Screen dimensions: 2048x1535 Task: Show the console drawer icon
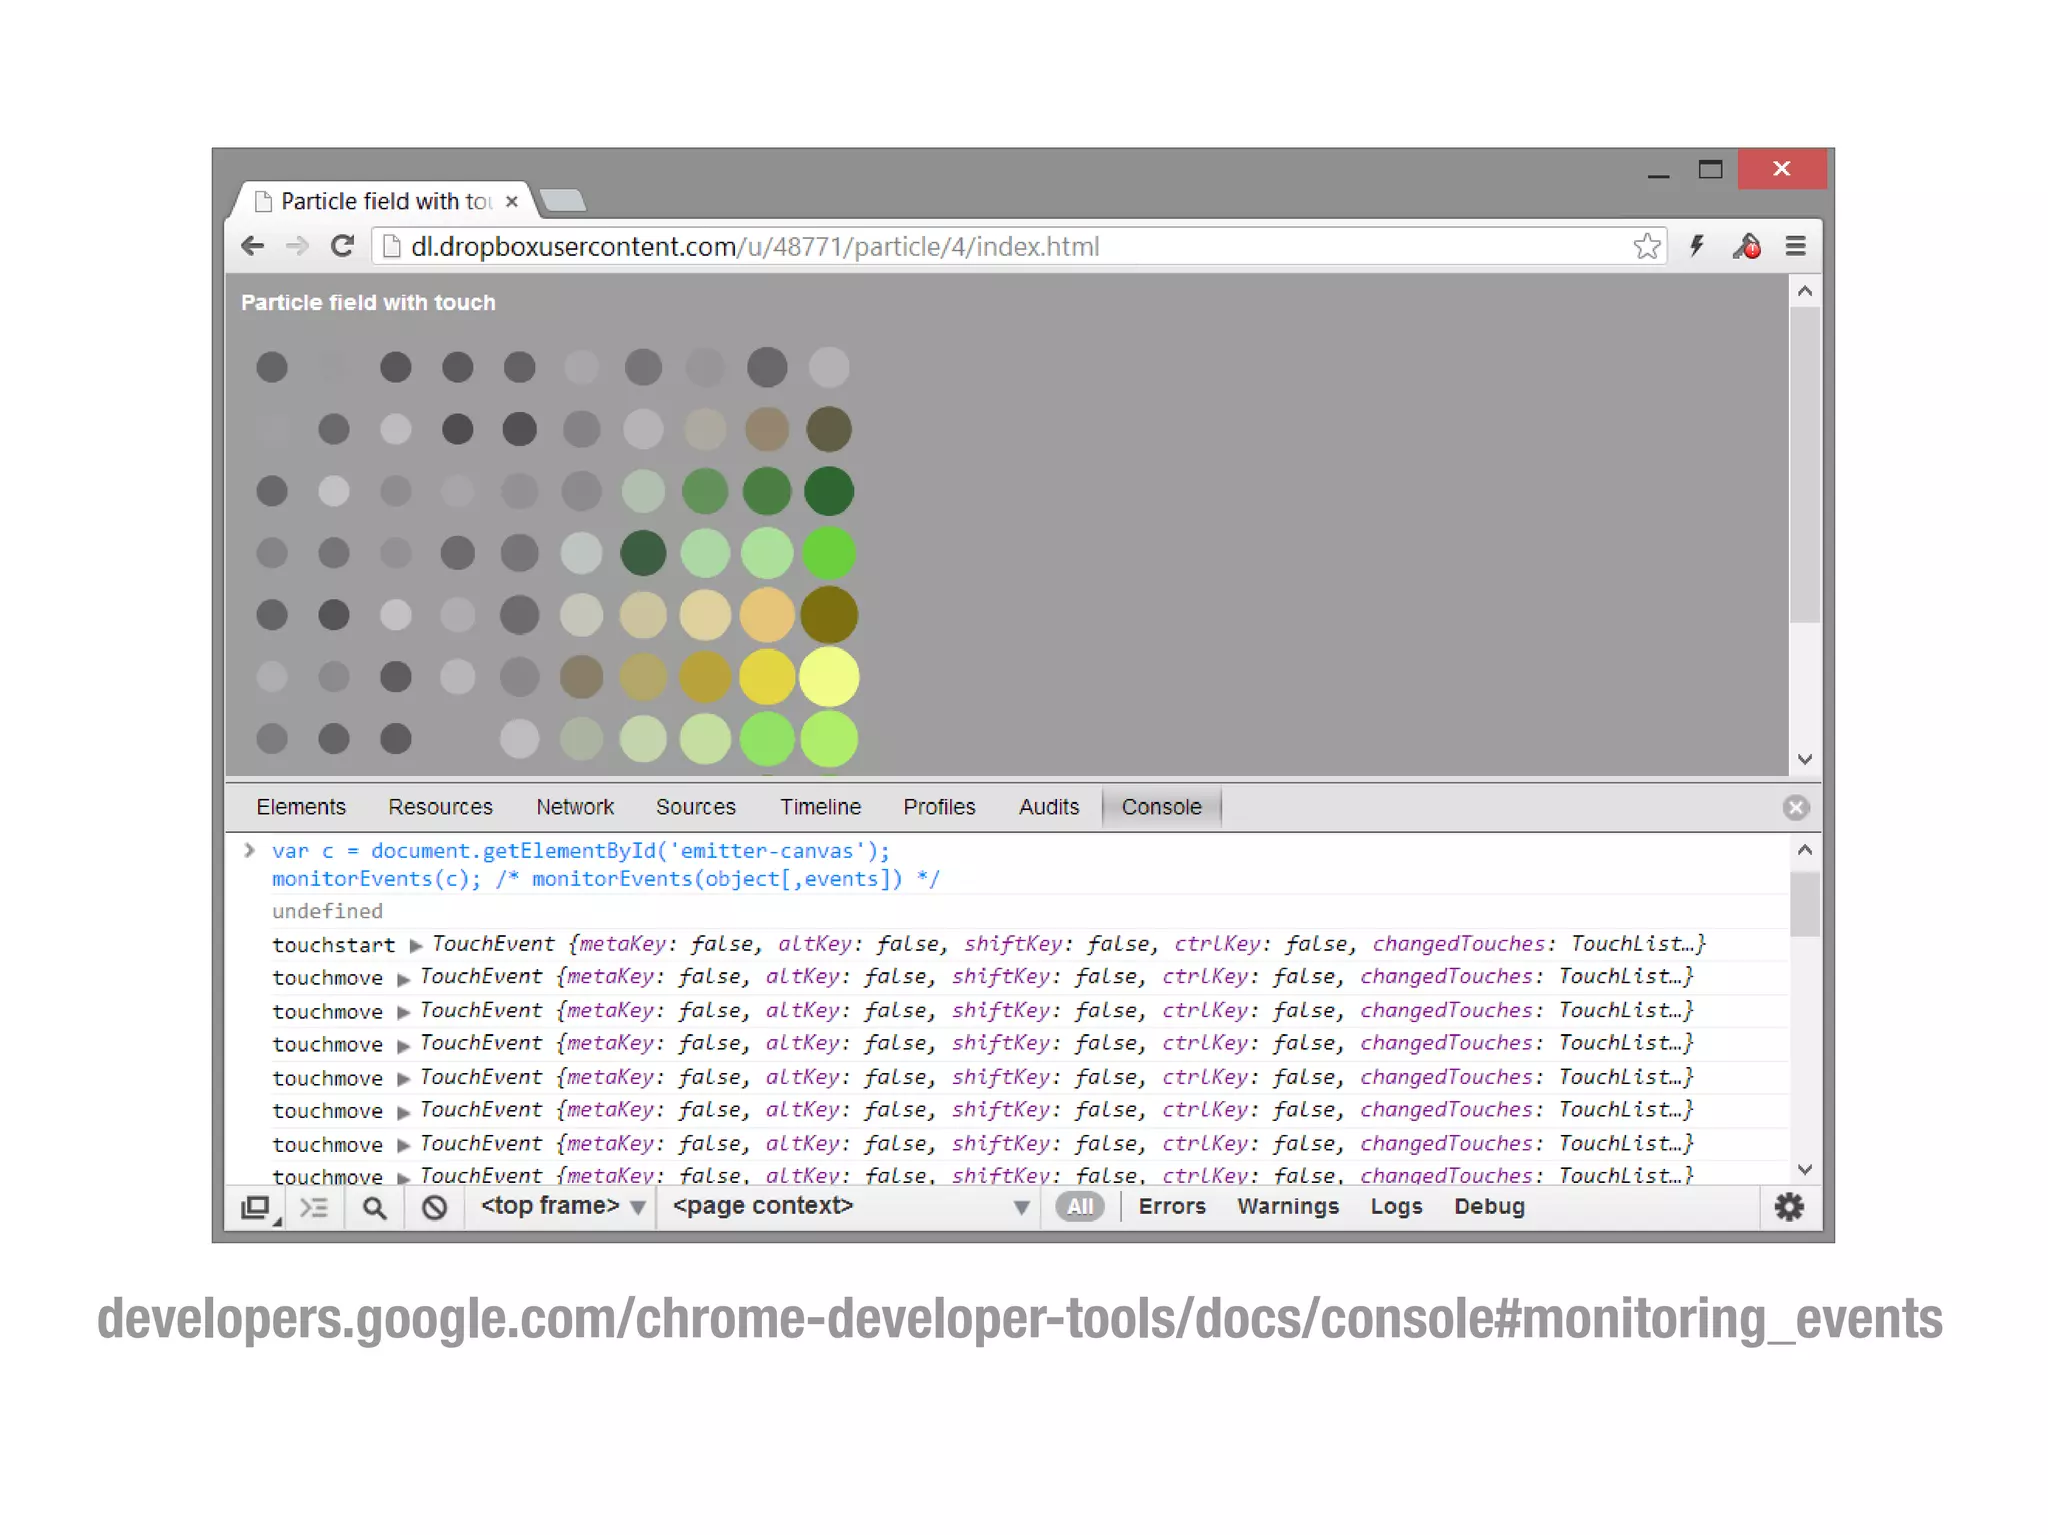pyautogui.click(x=315, y=1207)
